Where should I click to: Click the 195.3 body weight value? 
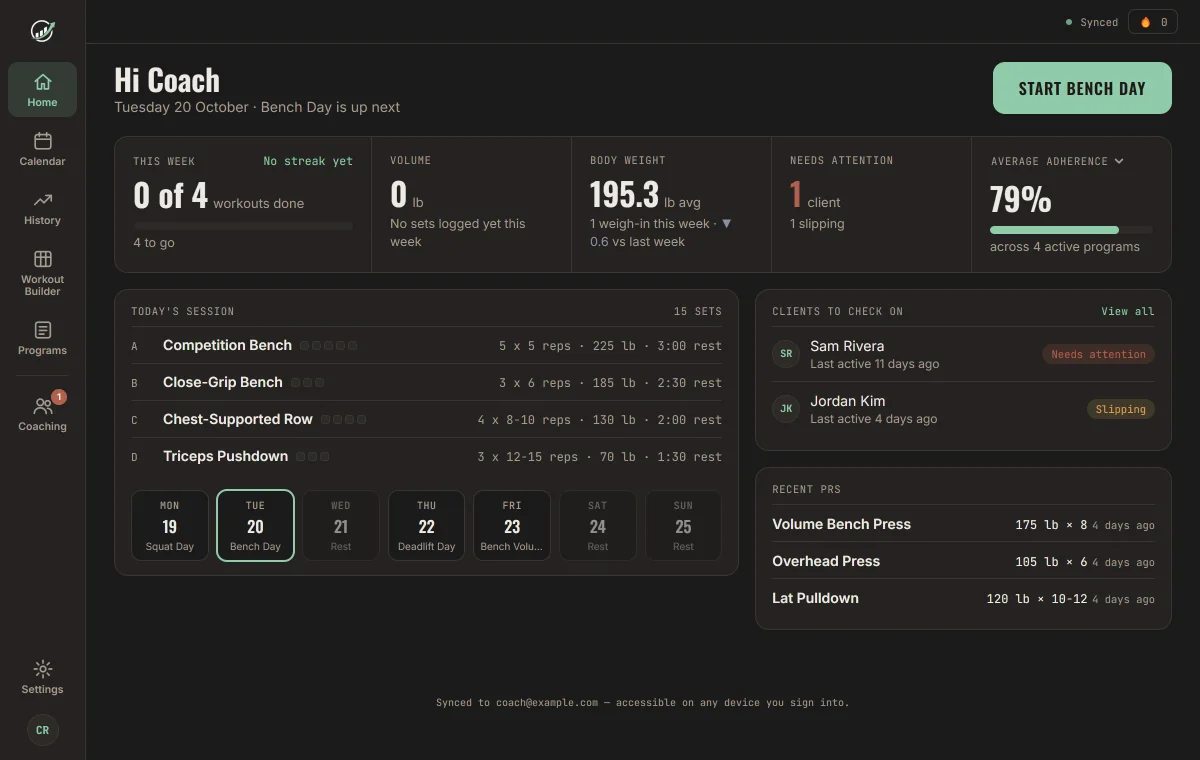point(624,194)
